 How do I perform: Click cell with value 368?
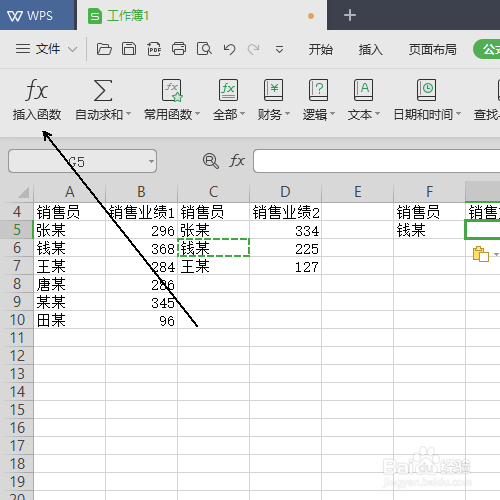pyautogui.click(x=141, y=248)
